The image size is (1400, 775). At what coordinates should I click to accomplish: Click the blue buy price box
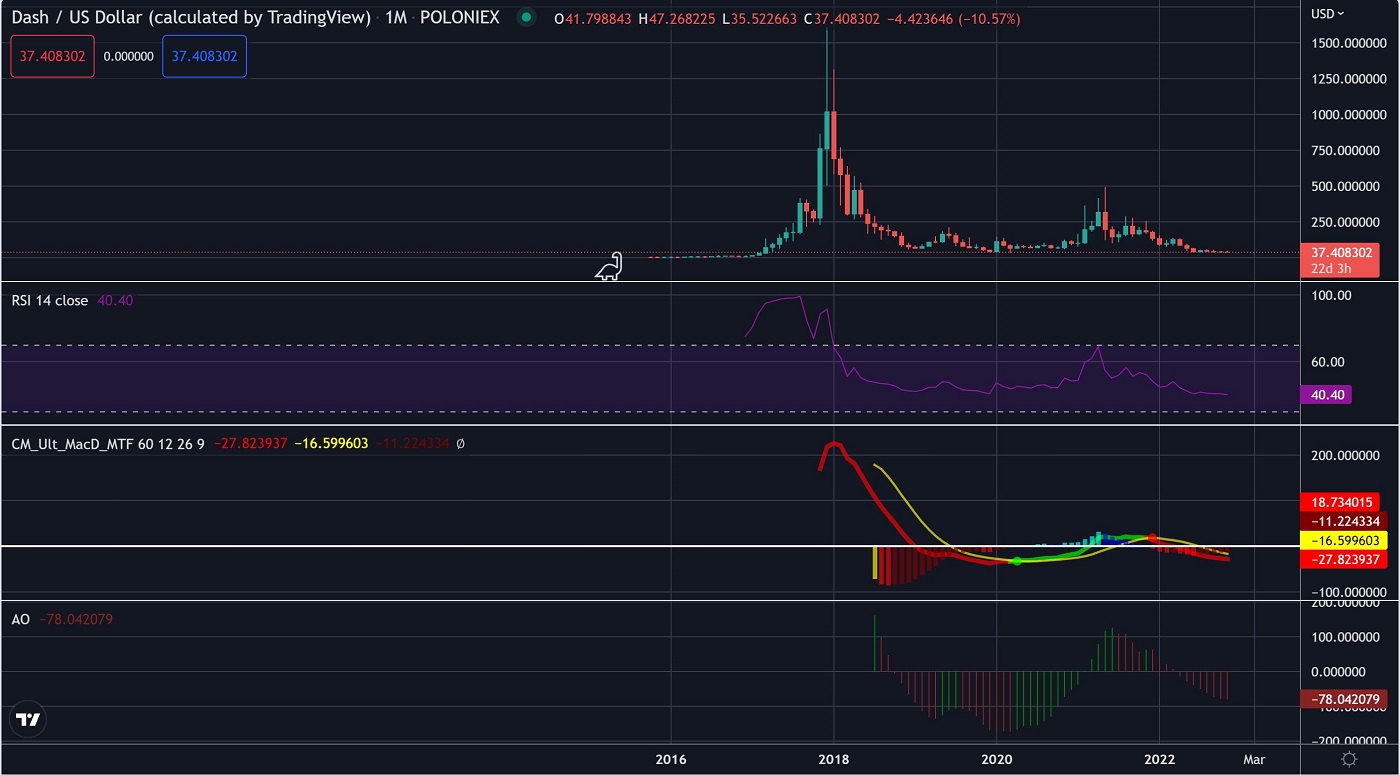[204, 56]
